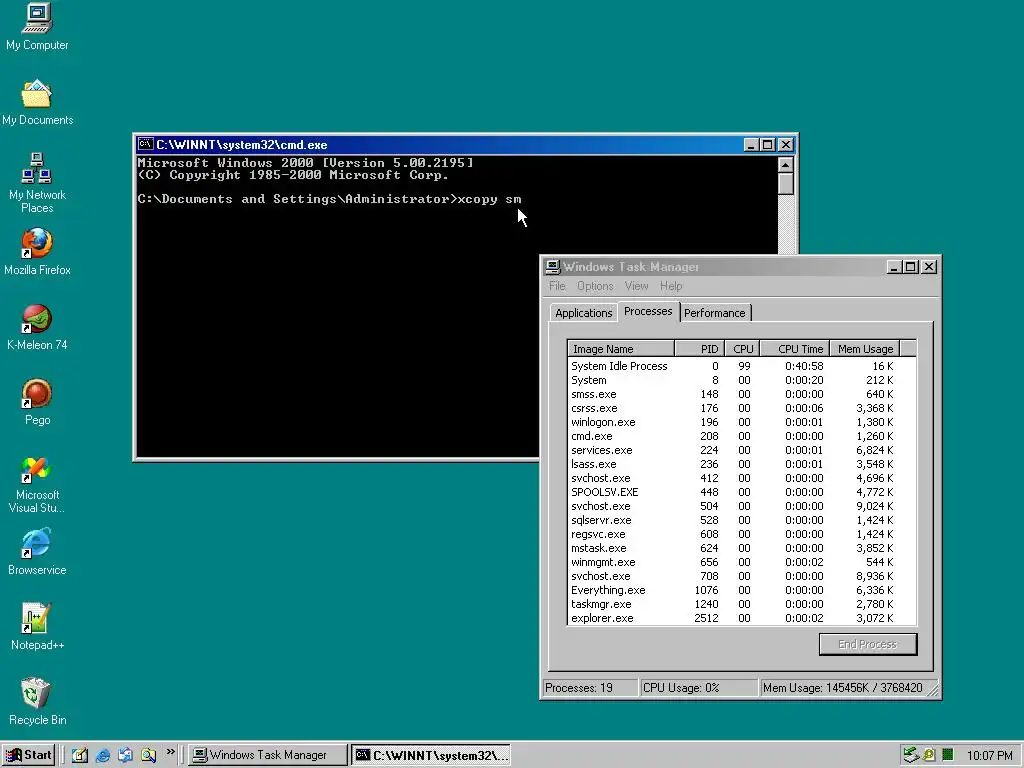
Task: Select the K-Meleon 74 desktop shortcut
Action: tap(37, 327)
